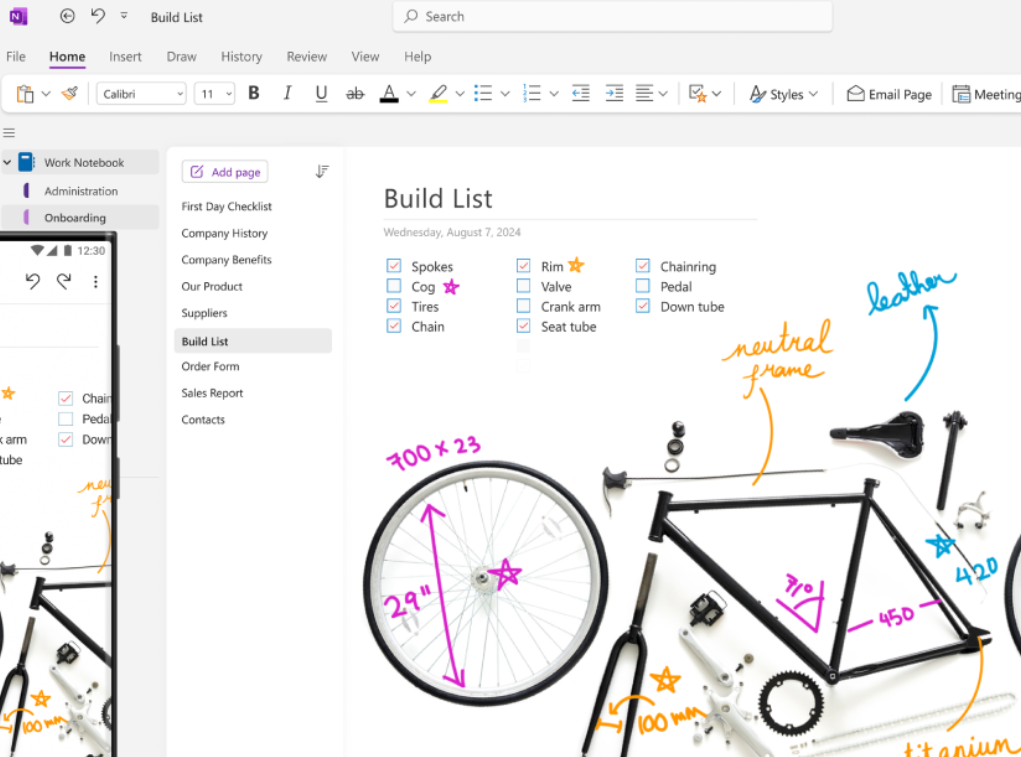1021x757 pixels.
Task: Click the Search box in title bar
Action: (x=612, y=17)
